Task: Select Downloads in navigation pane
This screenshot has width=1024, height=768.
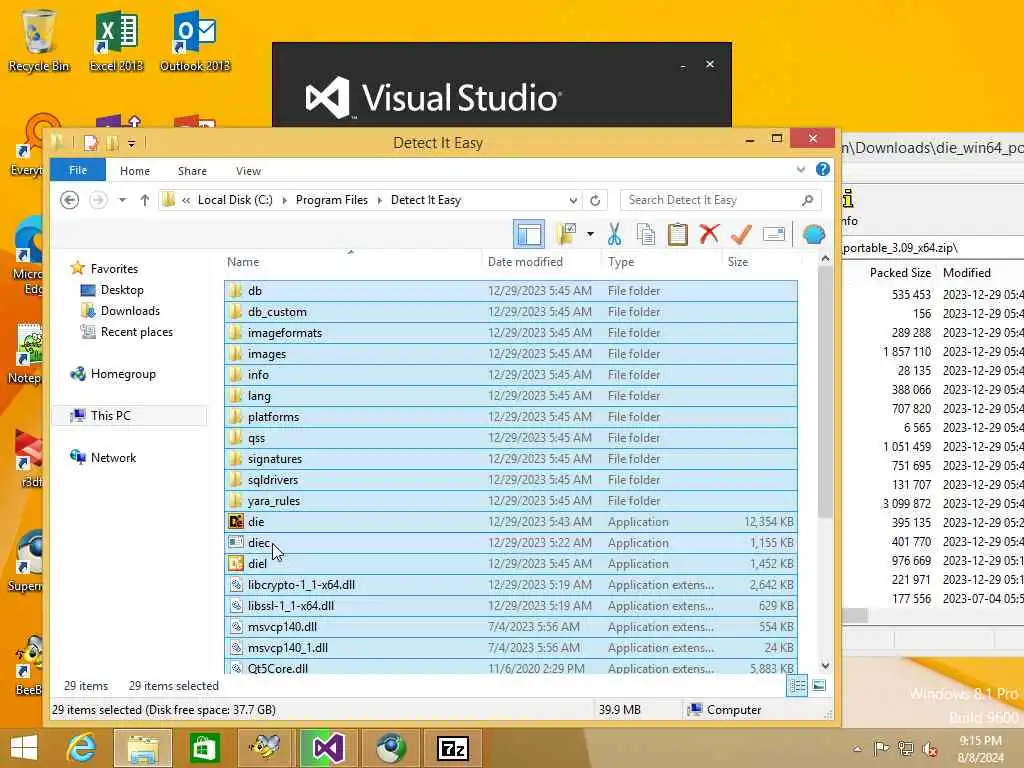Action: (x=129, y=310)
